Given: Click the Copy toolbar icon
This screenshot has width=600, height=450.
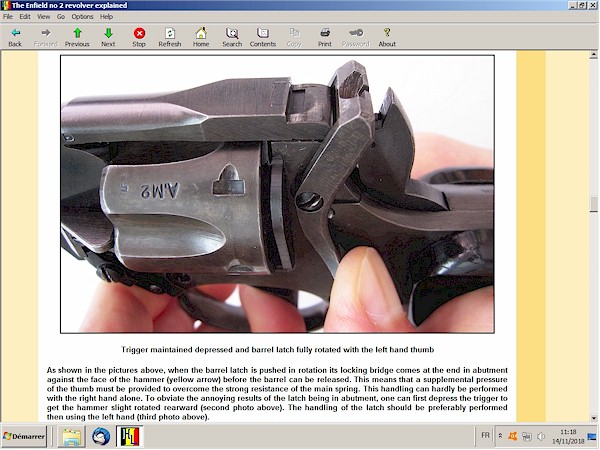Looking at the screenshot, I should (x=294, y=38).
